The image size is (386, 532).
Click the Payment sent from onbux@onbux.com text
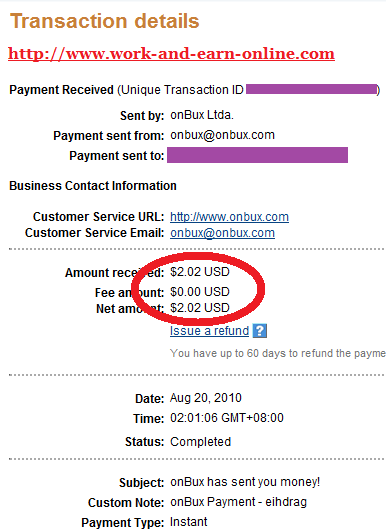pos(222,135)
